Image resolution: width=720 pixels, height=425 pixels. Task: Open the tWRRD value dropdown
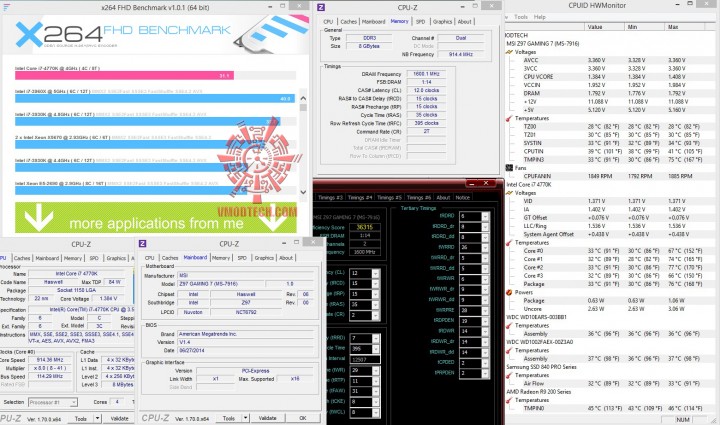coord(485,248)
